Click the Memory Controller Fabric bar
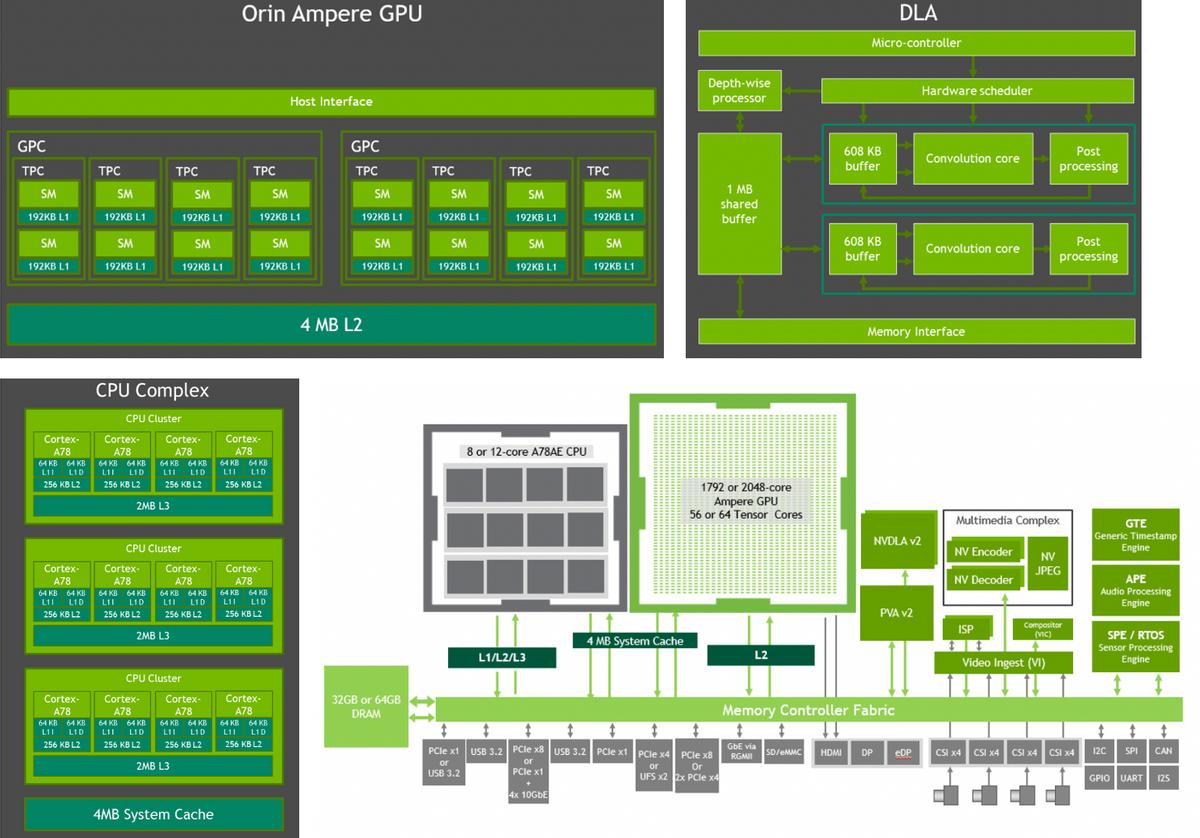Screen dimensions: 1200x838 pyautogui.click(x=790, y=710)
